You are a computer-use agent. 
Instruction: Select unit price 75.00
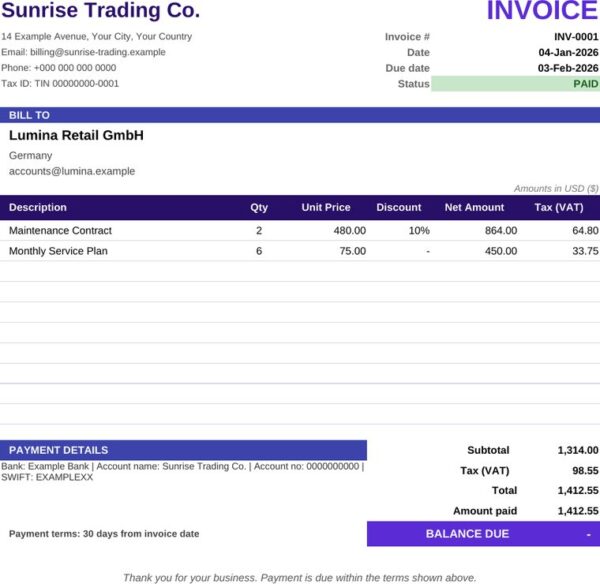coord(353,251)
